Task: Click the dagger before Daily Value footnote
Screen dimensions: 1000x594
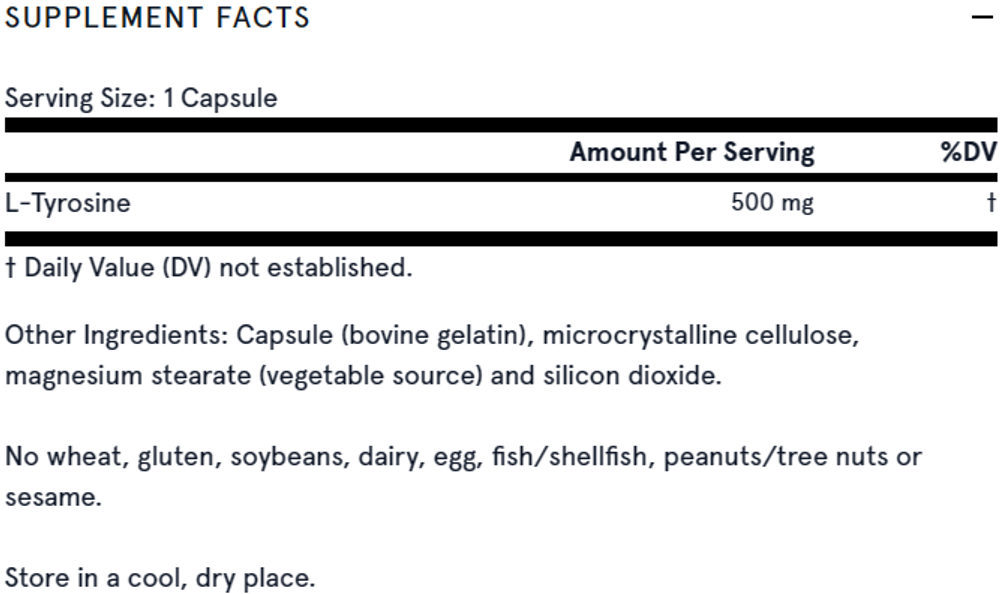Action: pos(10,267)
